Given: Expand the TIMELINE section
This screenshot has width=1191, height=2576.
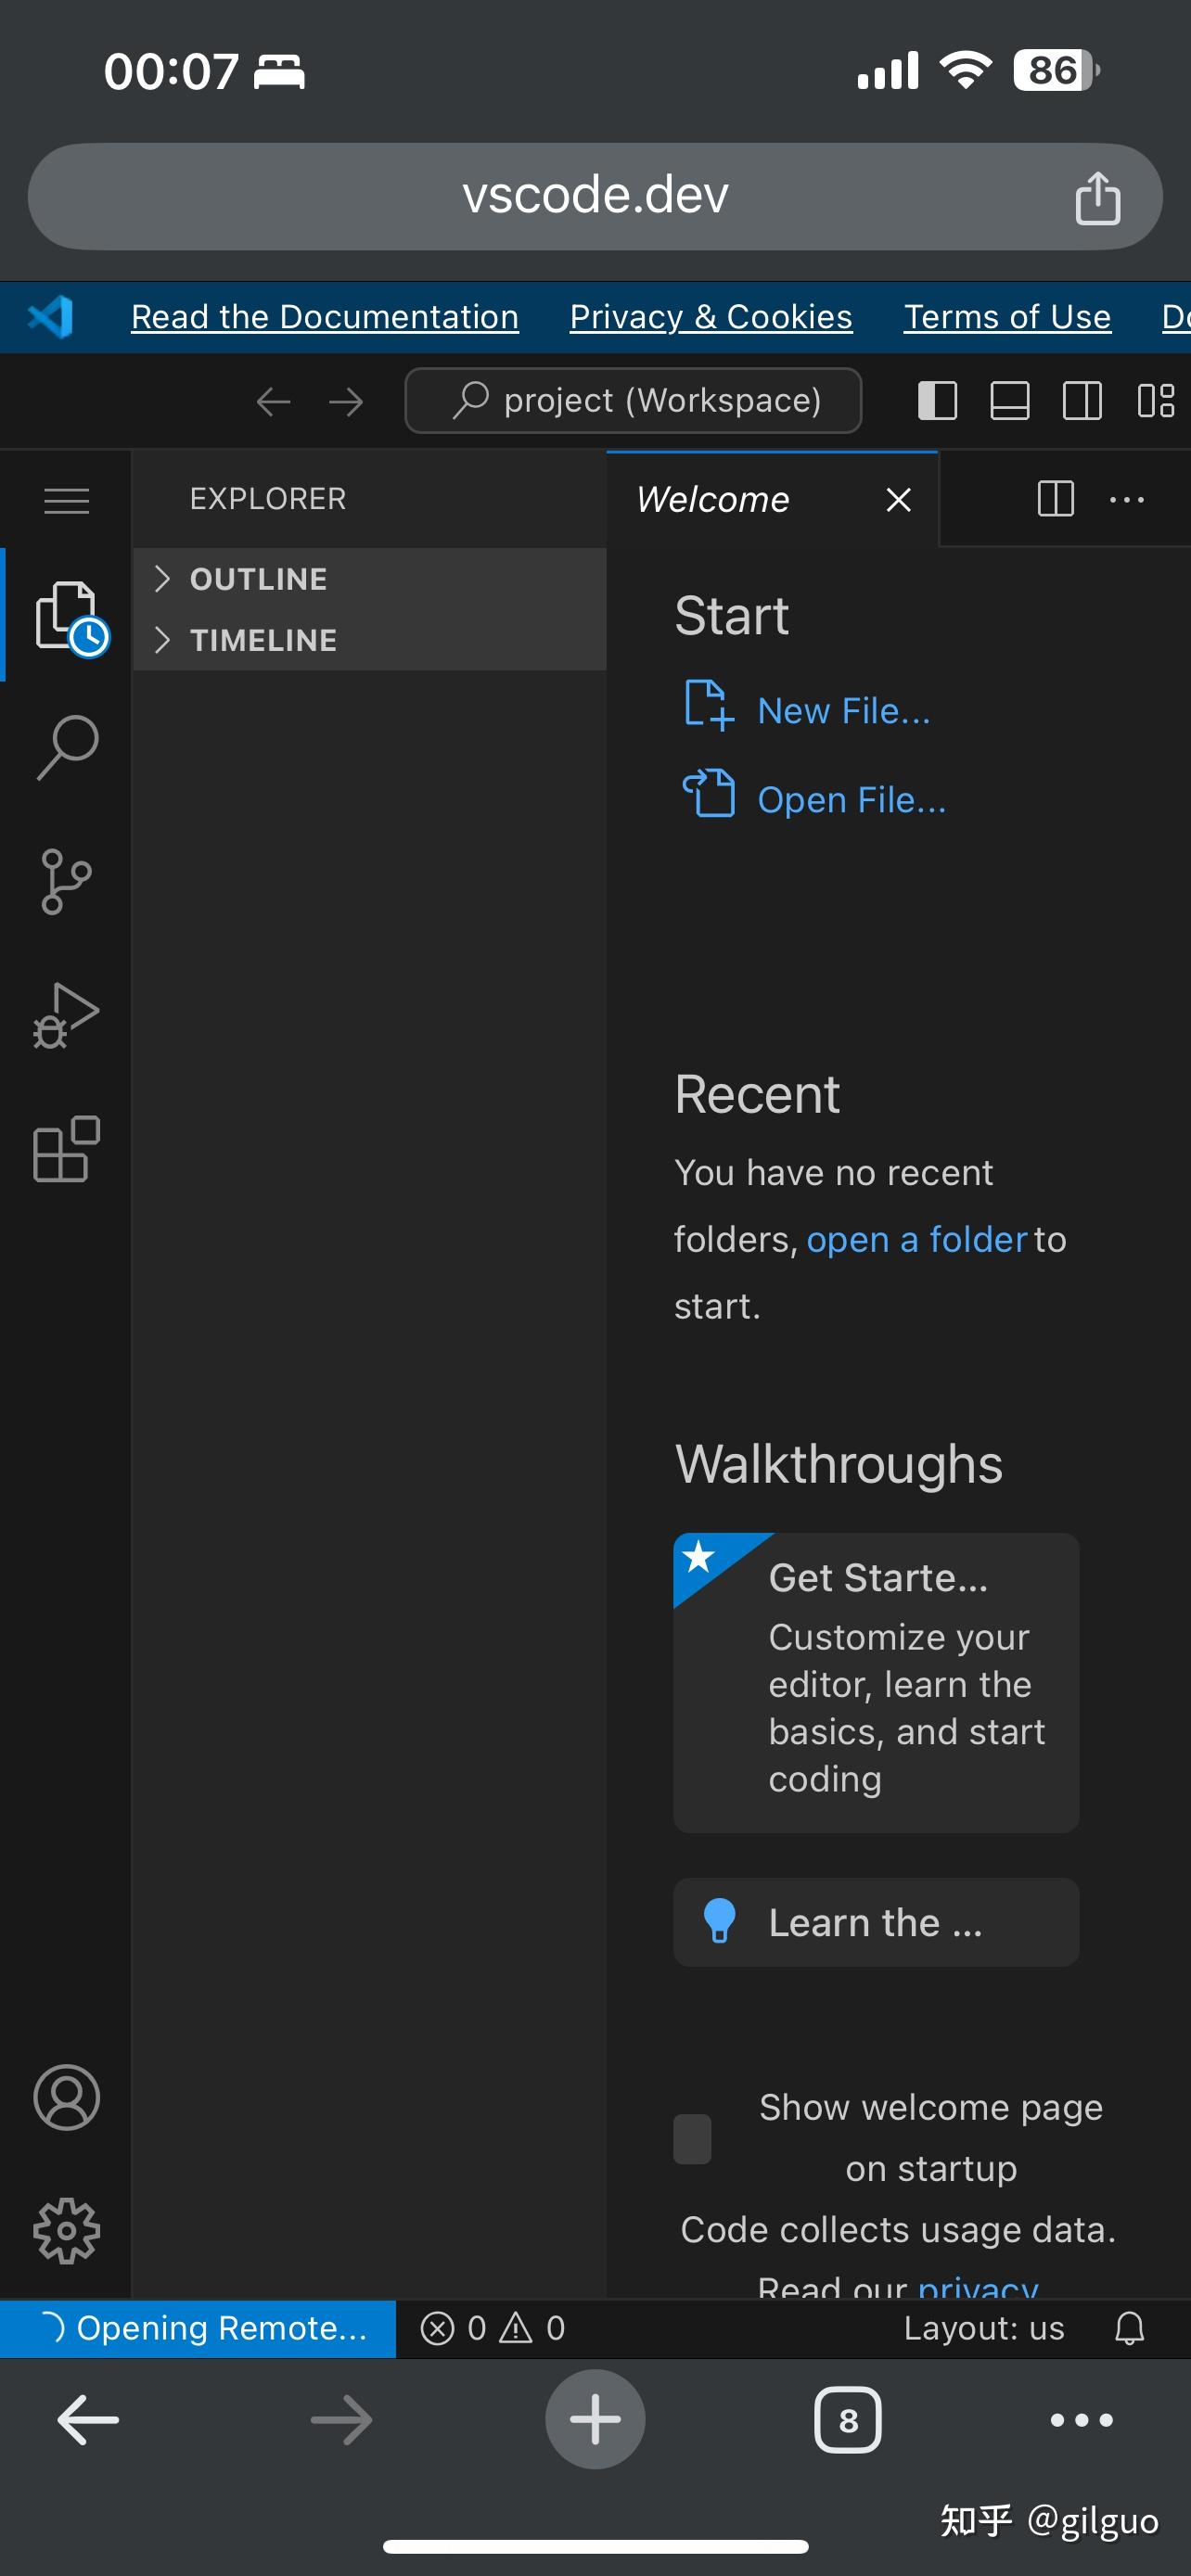Looking at the screenshot, I should (x=263, y=640).
